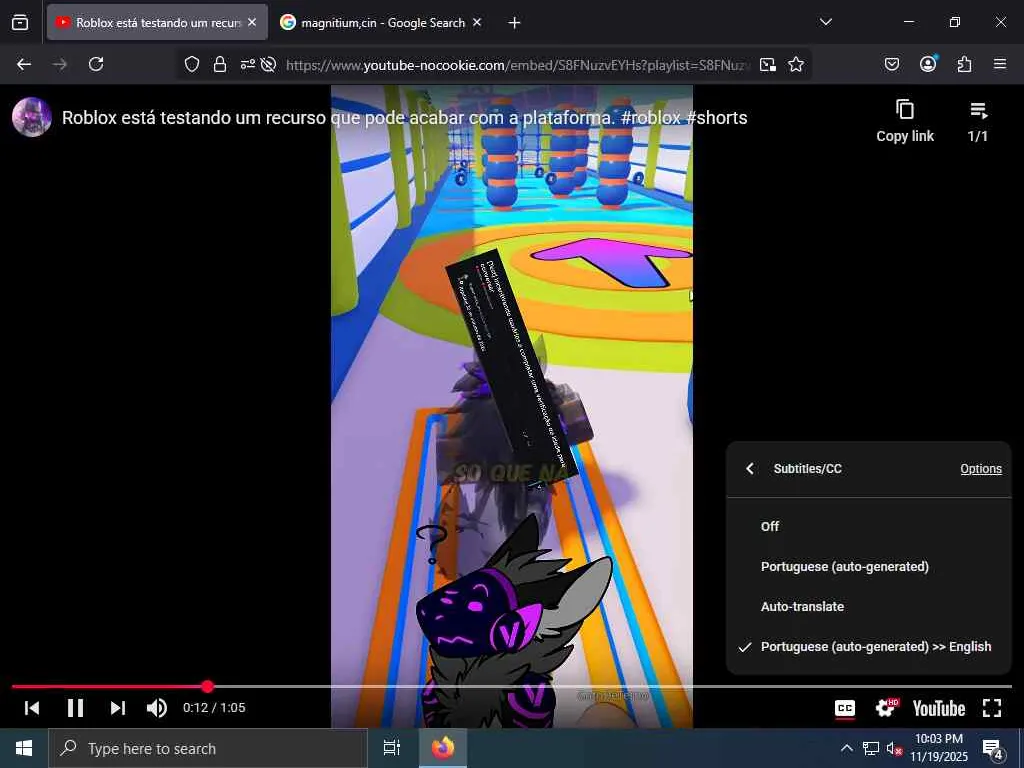This screenshot has width=1024, height=768.
Task: Save page to Pocket
Action: pos(891,64)
